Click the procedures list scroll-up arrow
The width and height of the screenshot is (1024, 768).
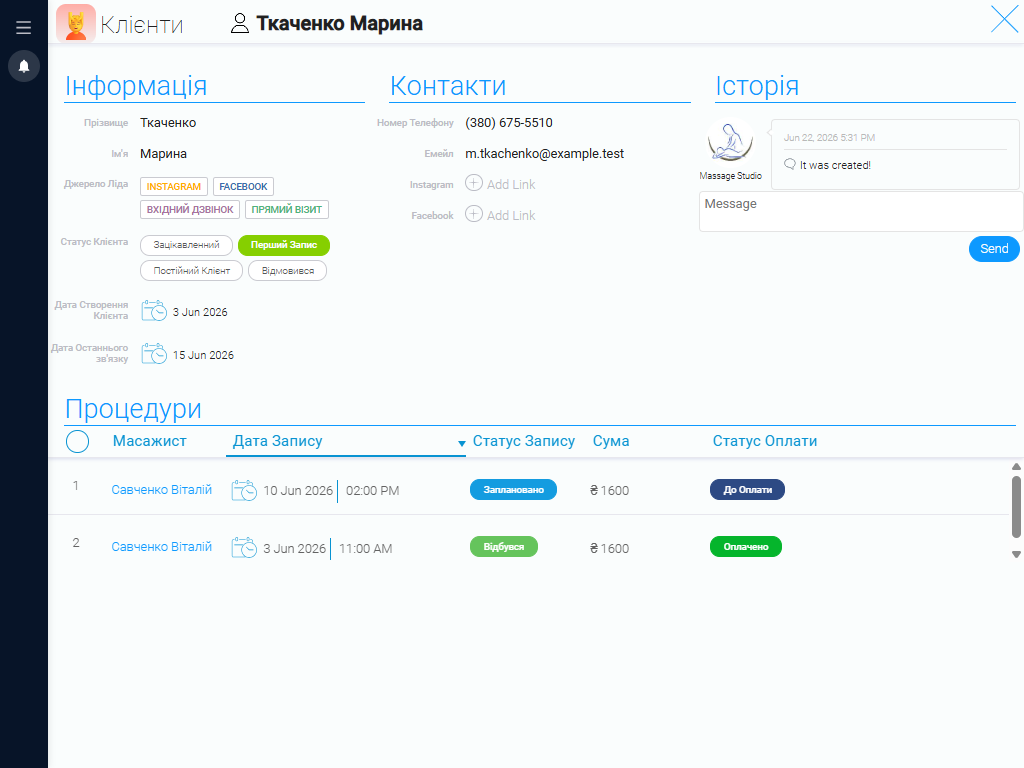tap(1016, 466)
